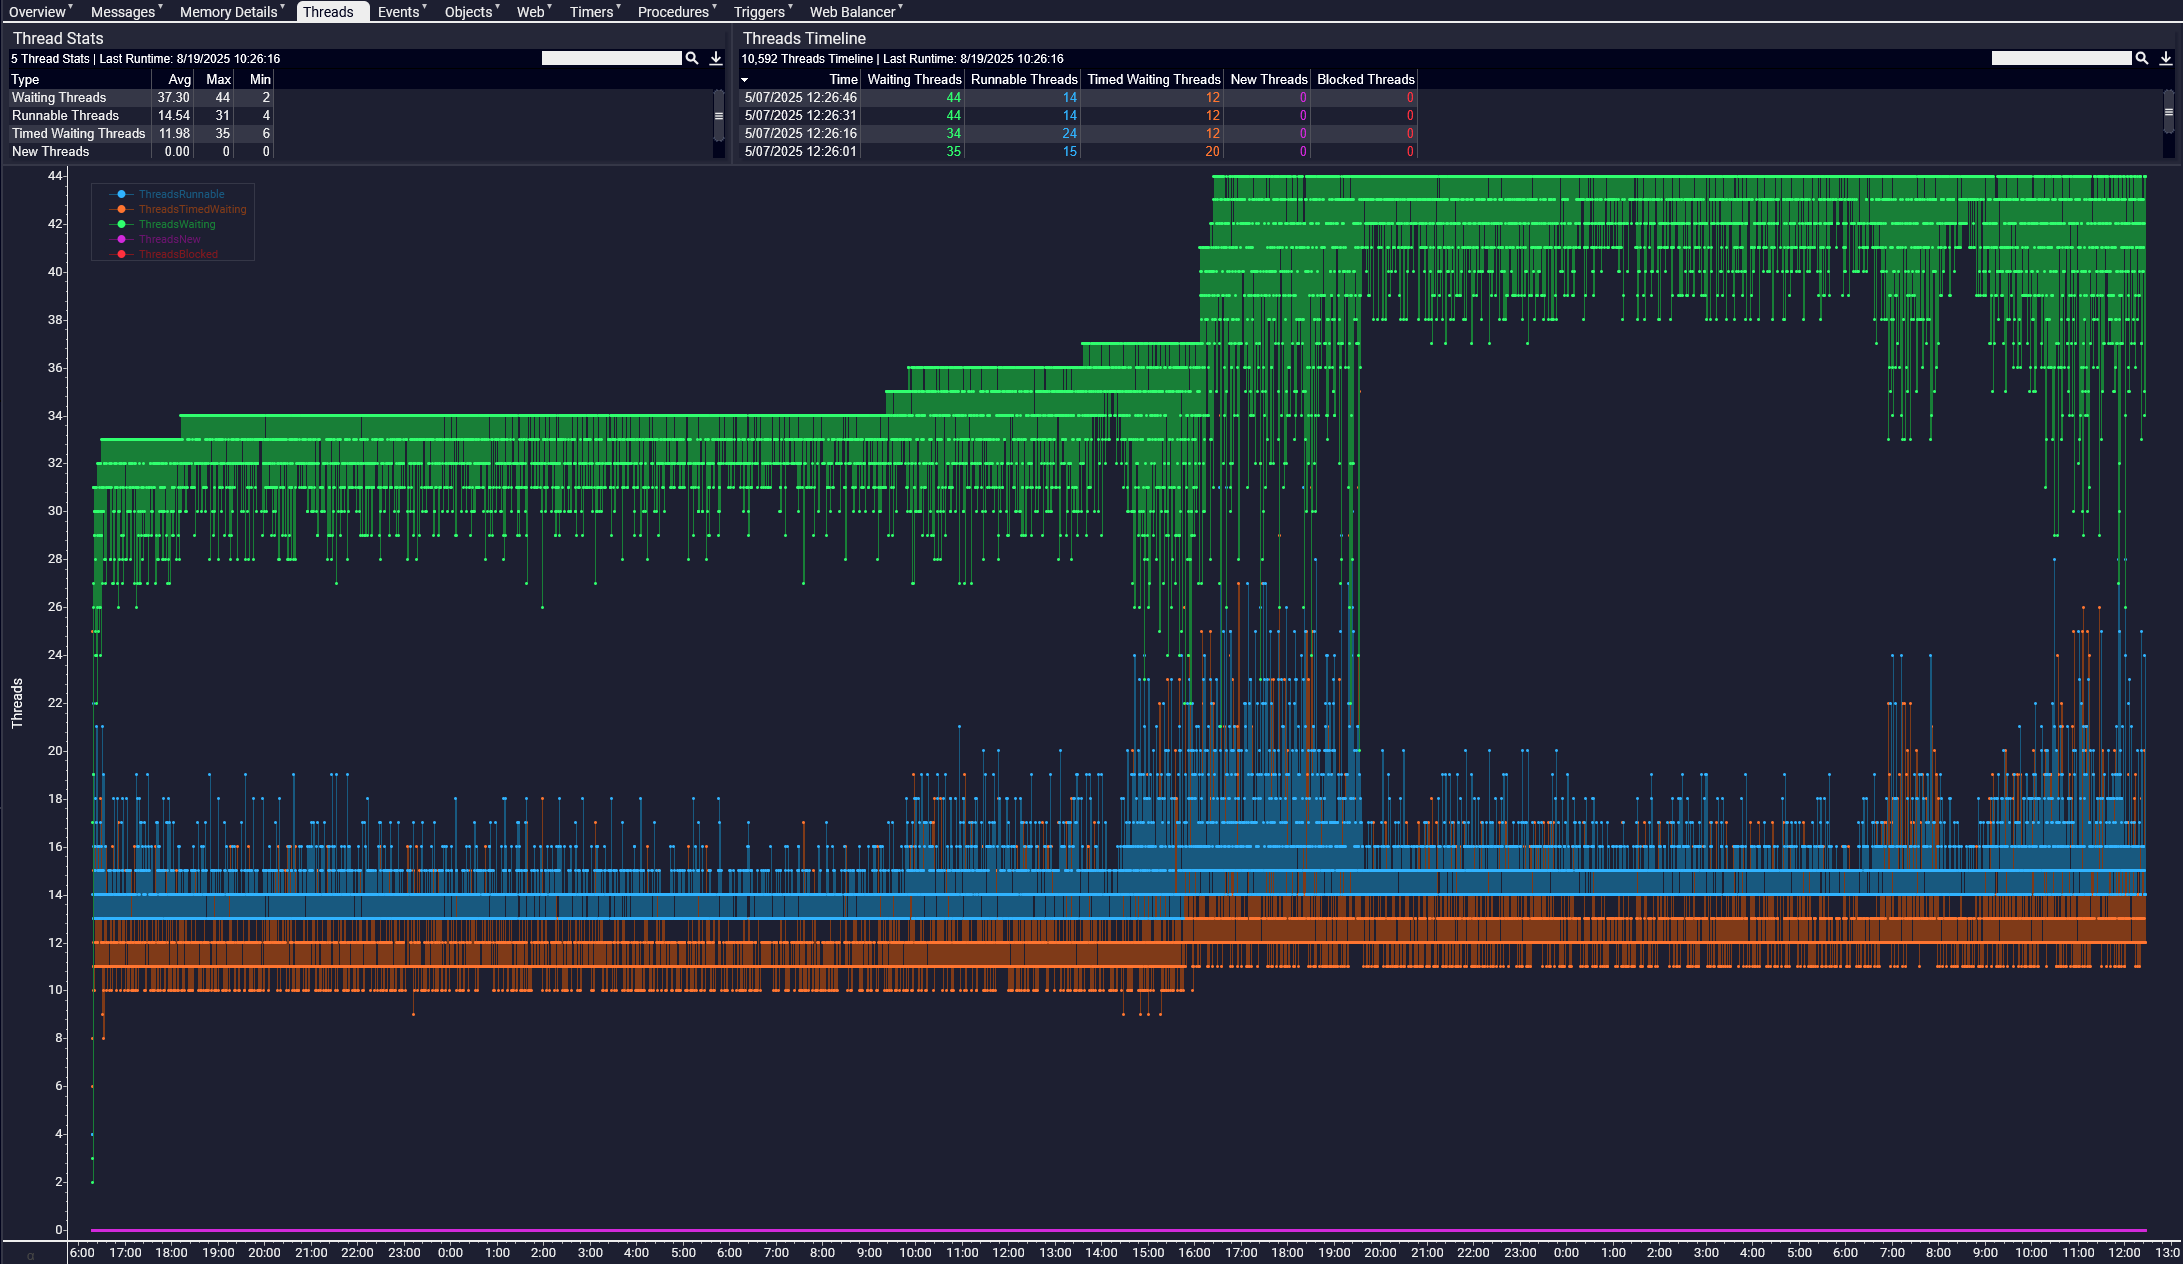Click the Thread Stats download arrow icon
The height and width of the screenshot is (1264, 2183).
pyautogui.click(x=716, y=58)
